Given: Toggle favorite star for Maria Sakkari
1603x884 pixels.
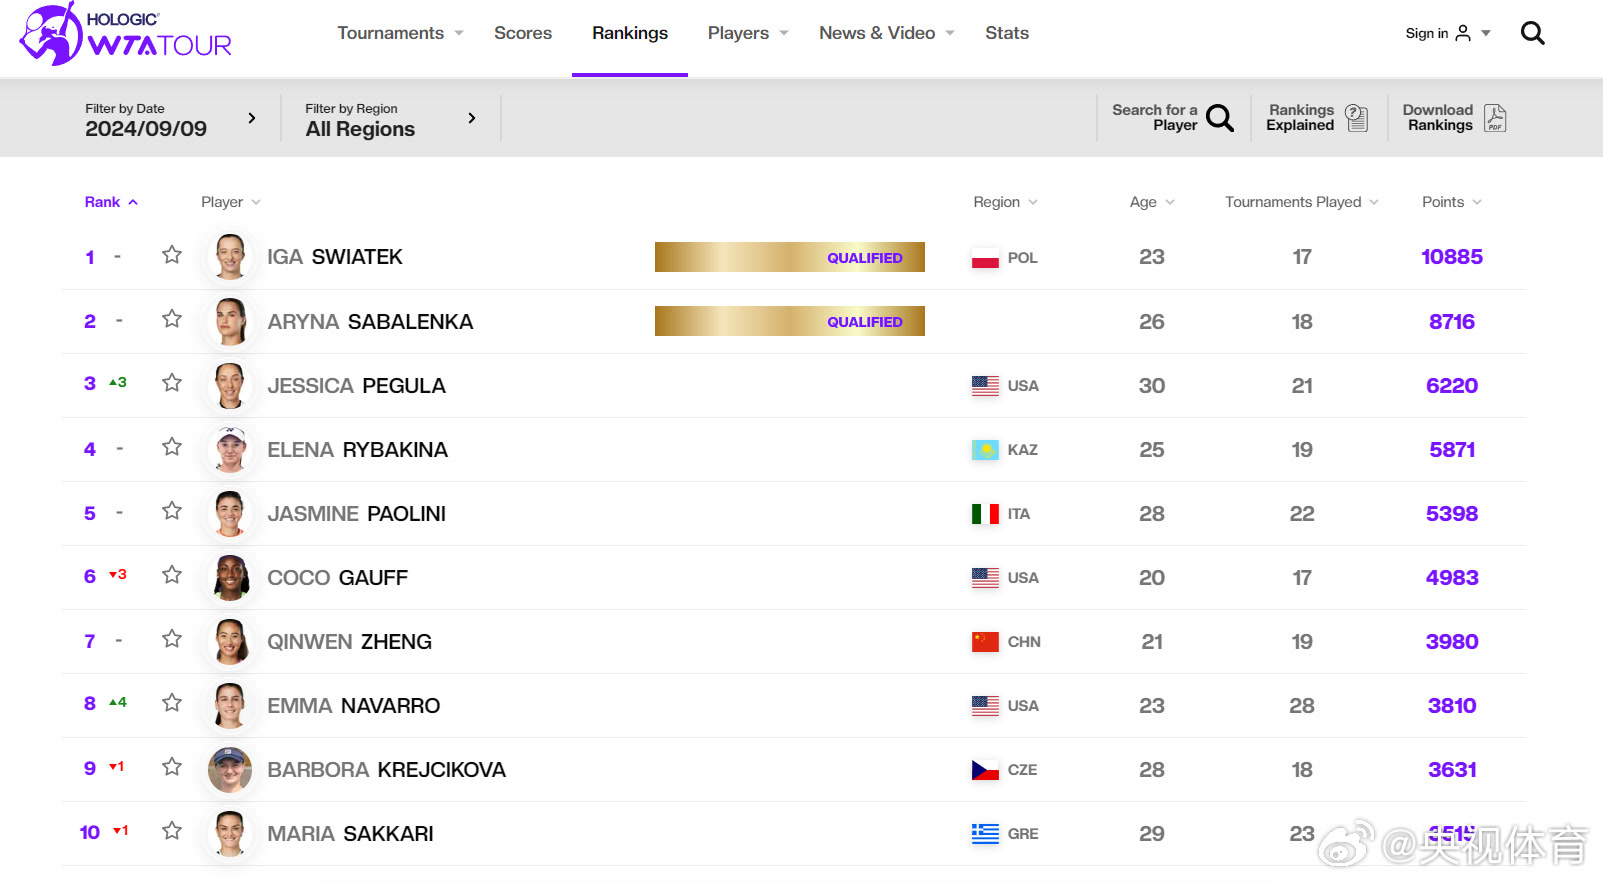Looking at the screenshot, I should pos(172,831).
